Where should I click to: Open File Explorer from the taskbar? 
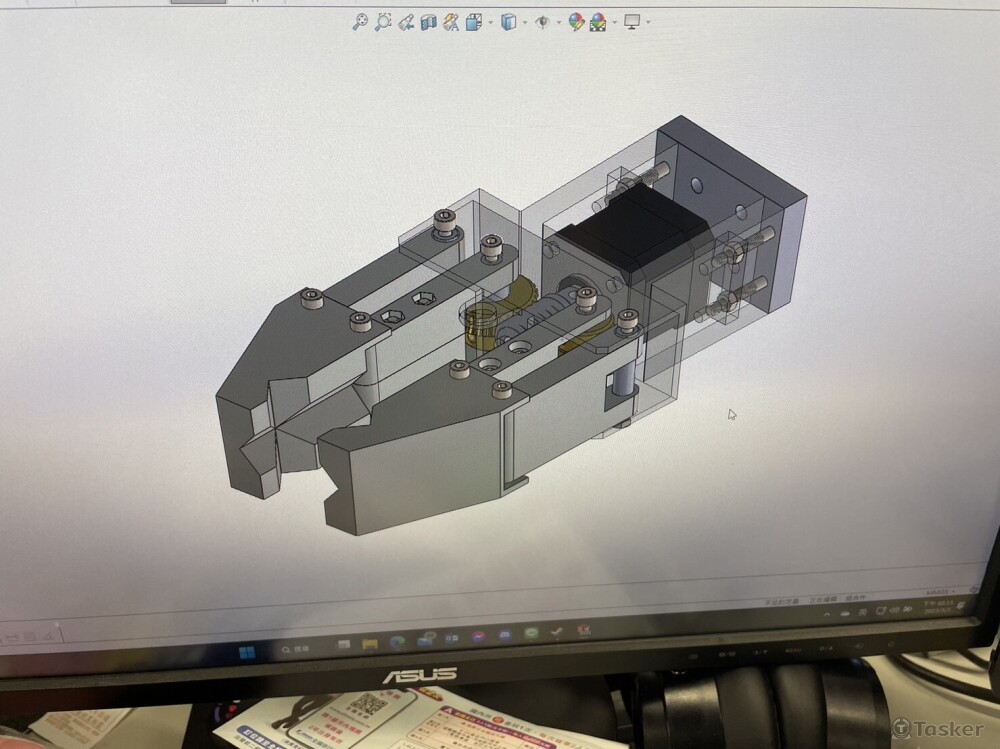[x=369, y=644]
